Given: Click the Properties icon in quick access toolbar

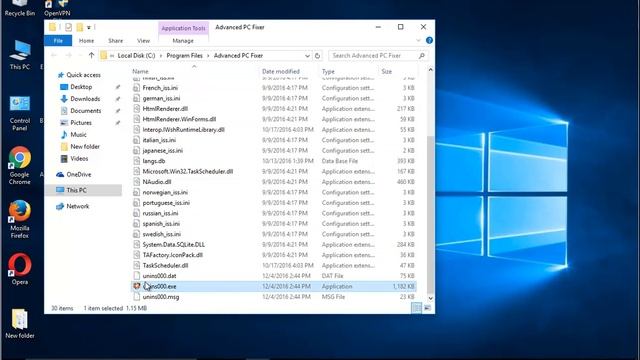Looking at the screenshot, I should [x=68, y=27].
